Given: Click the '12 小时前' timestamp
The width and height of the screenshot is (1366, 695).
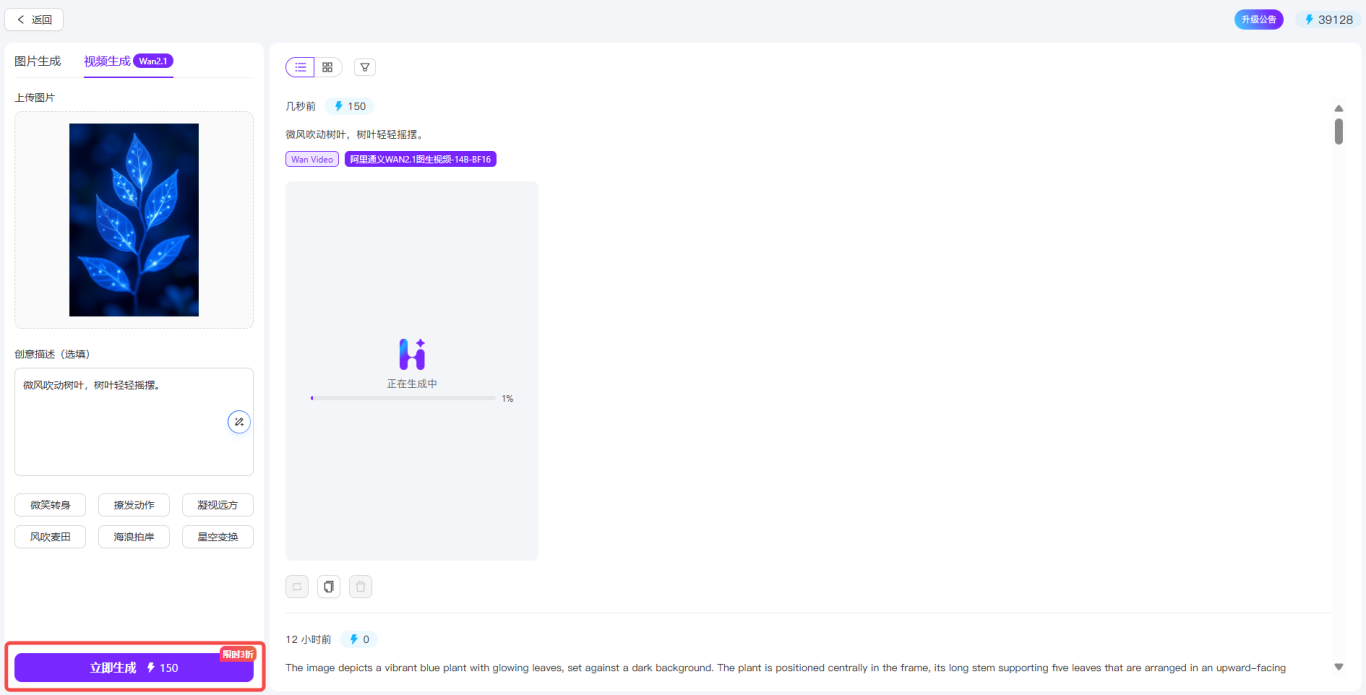Looking at the screenshot, I should coord(308,639).
